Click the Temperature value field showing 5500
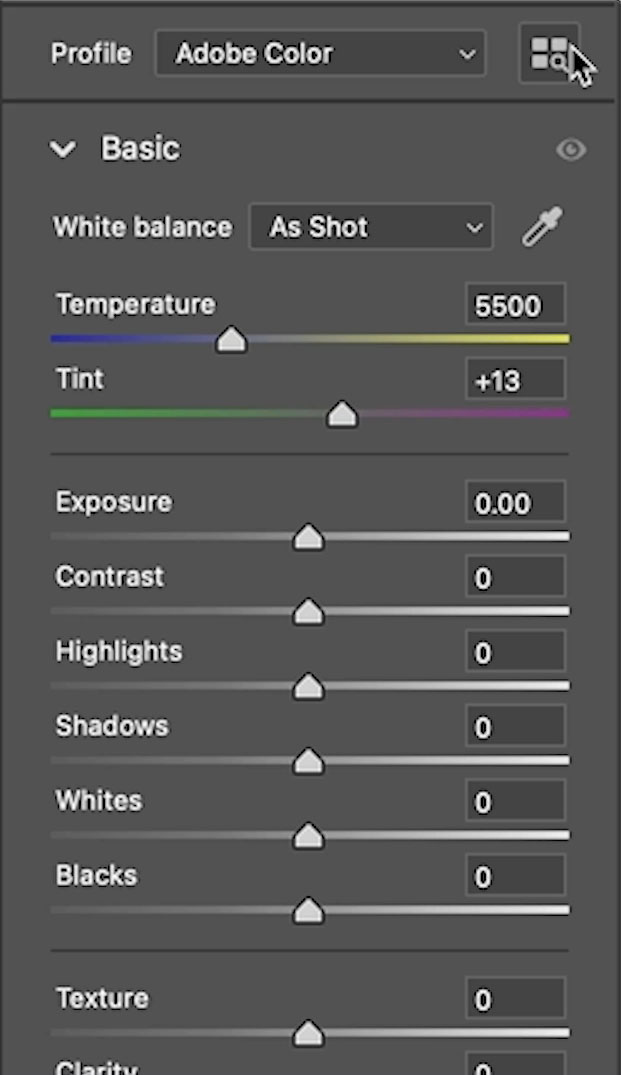The width and height of the screenshot is (621, 1075). pyautogui.click(x=515, y=305)
